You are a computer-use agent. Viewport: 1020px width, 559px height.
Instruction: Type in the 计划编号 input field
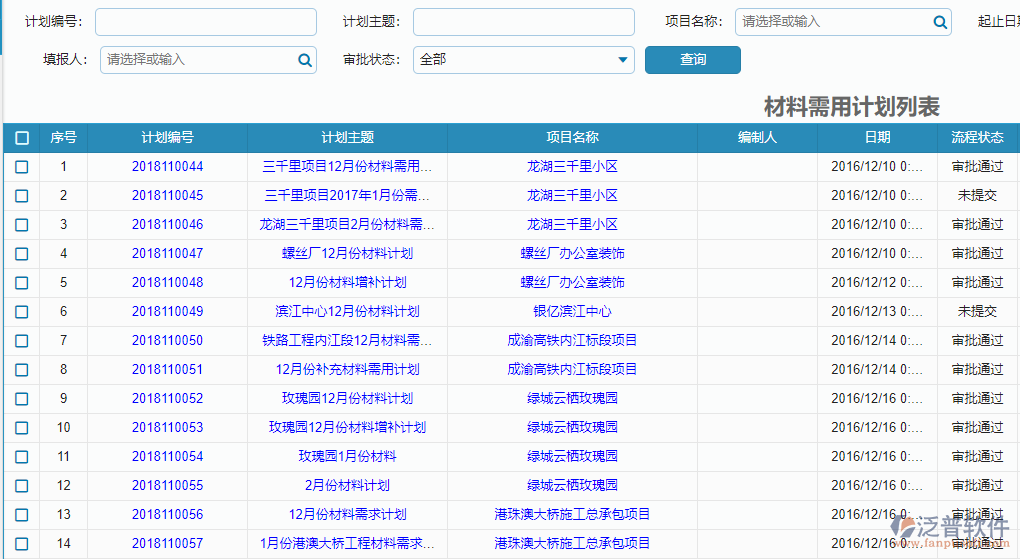[205, 22]
